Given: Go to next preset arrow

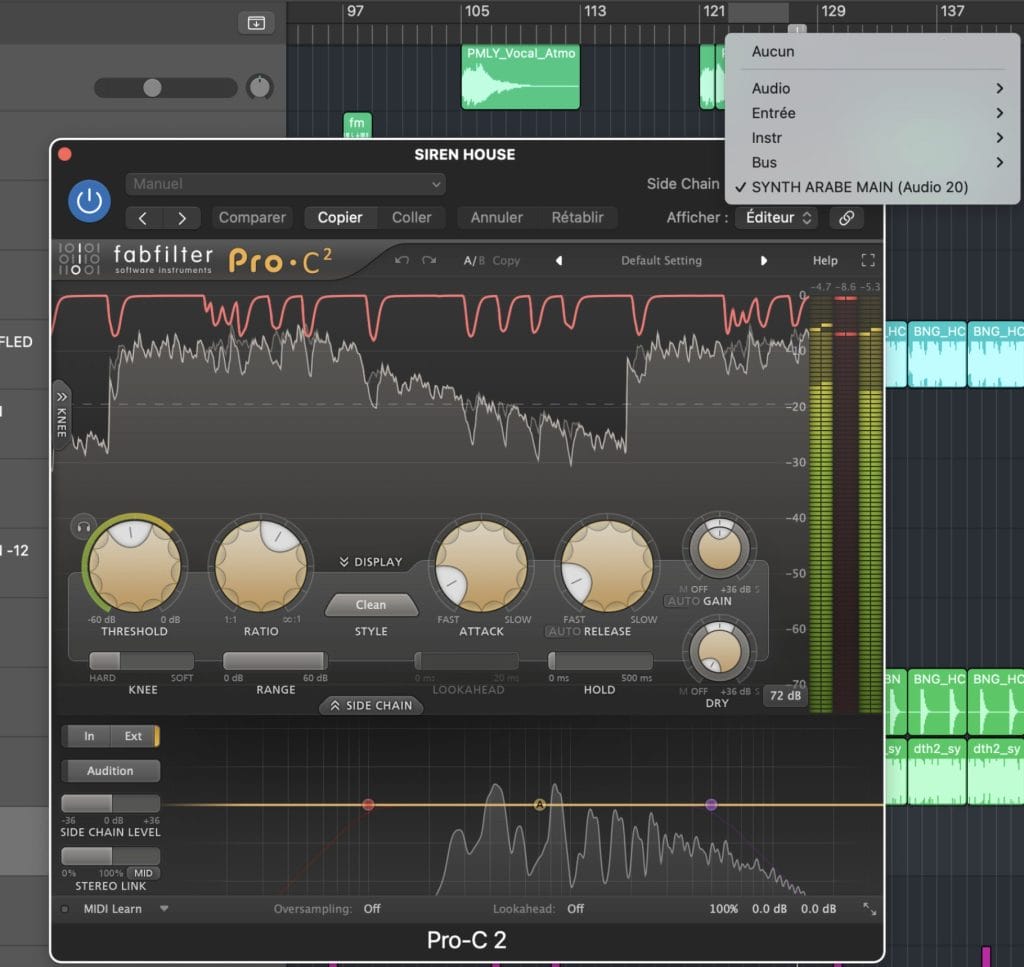Looking at the screenshot, I should [x=764, y=260].
